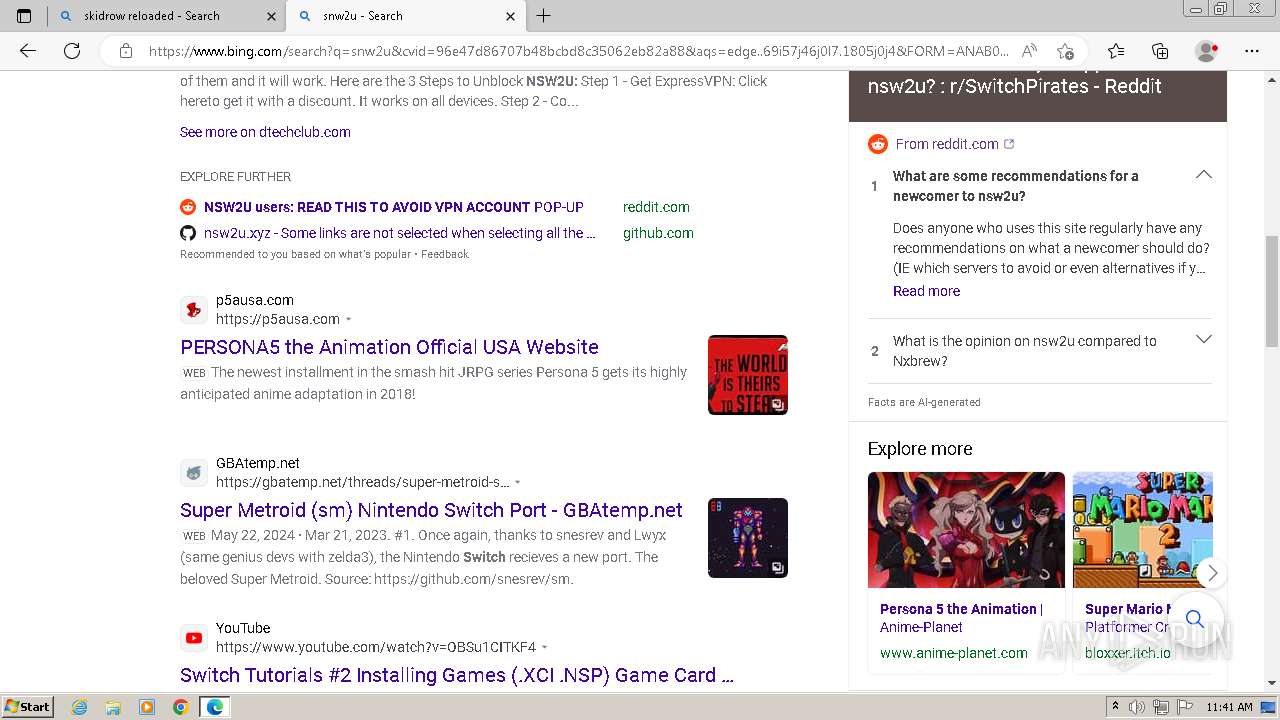
Task: Launch Google Chrome from taskbar
Action: 180,707
